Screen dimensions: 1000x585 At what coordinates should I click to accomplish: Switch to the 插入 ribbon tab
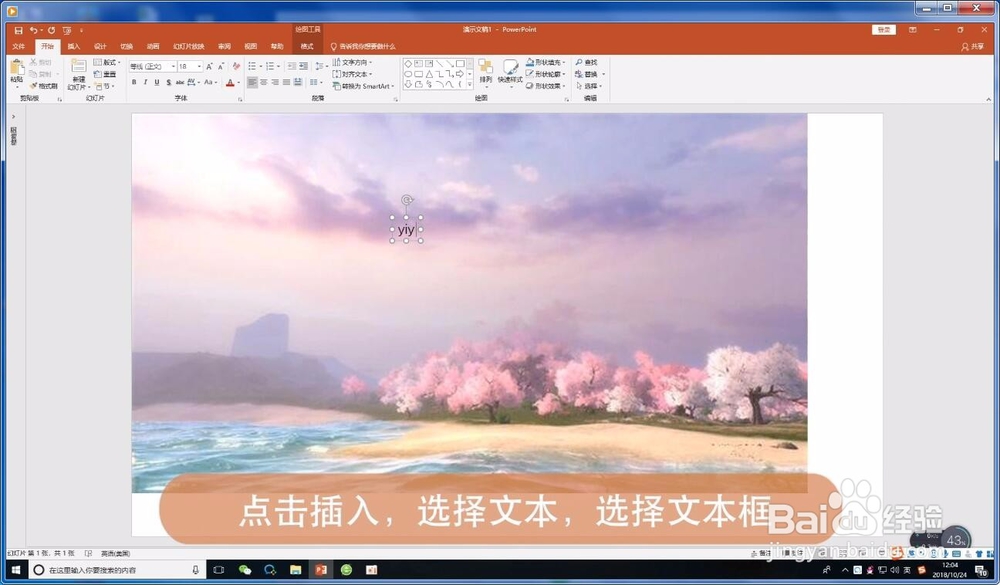pos(72,46)
